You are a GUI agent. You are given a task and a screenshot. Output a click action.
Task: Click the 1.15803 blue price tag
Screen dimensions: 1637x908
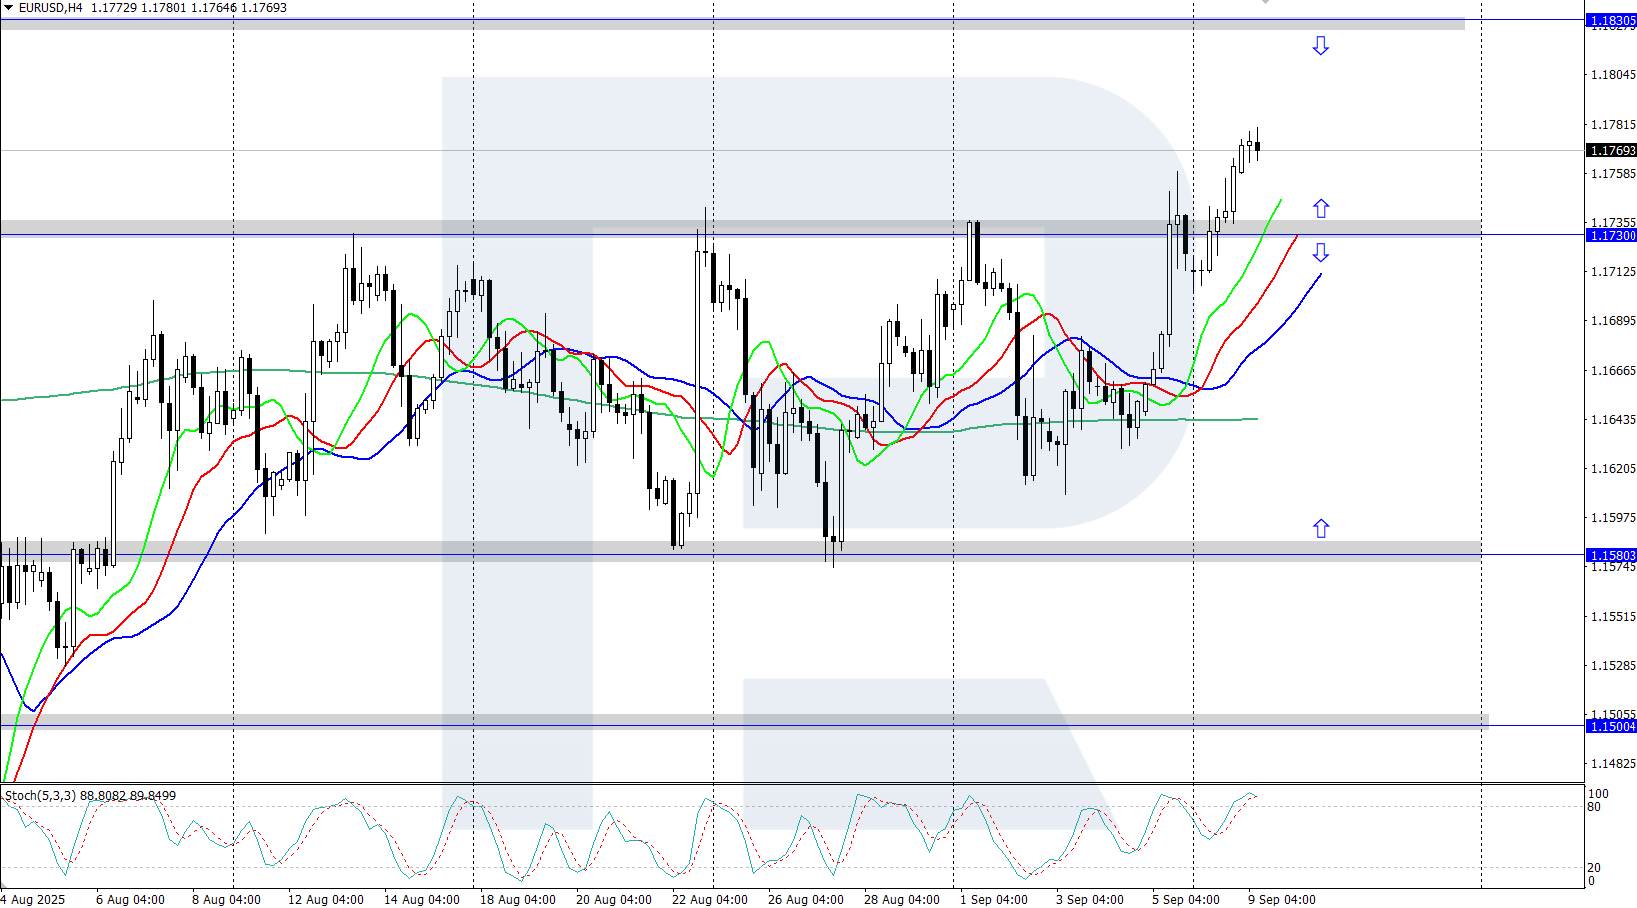click(1611, 555)
